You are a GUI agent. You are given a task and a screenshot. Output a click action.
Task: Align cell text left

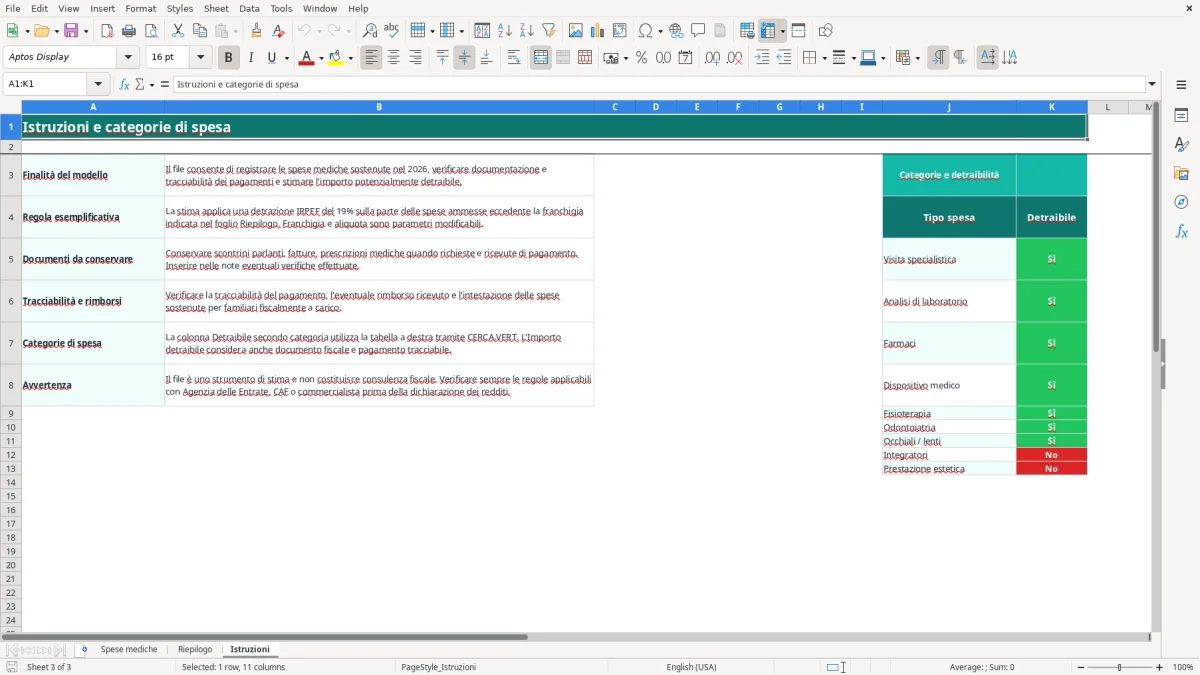[371, 58]
